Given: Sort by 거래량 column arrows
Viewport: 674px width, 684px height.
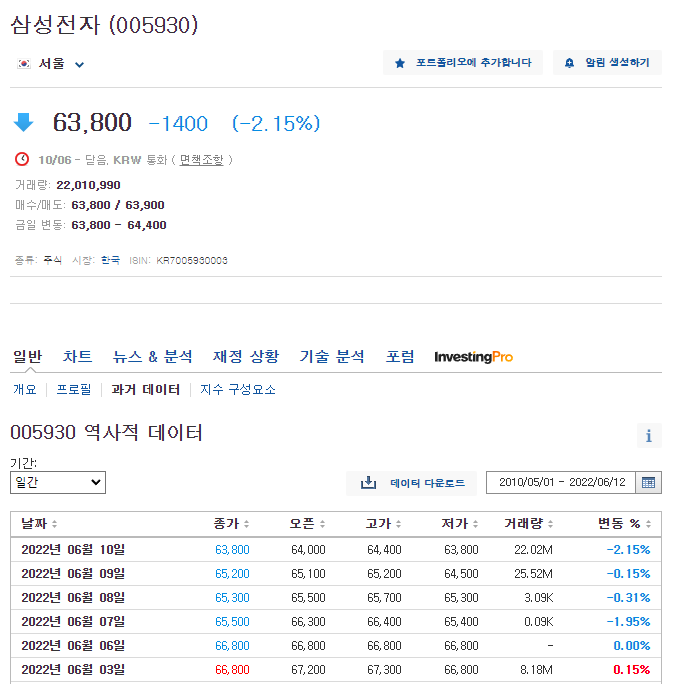Looking at the screenshot, I should click(551, 524).
